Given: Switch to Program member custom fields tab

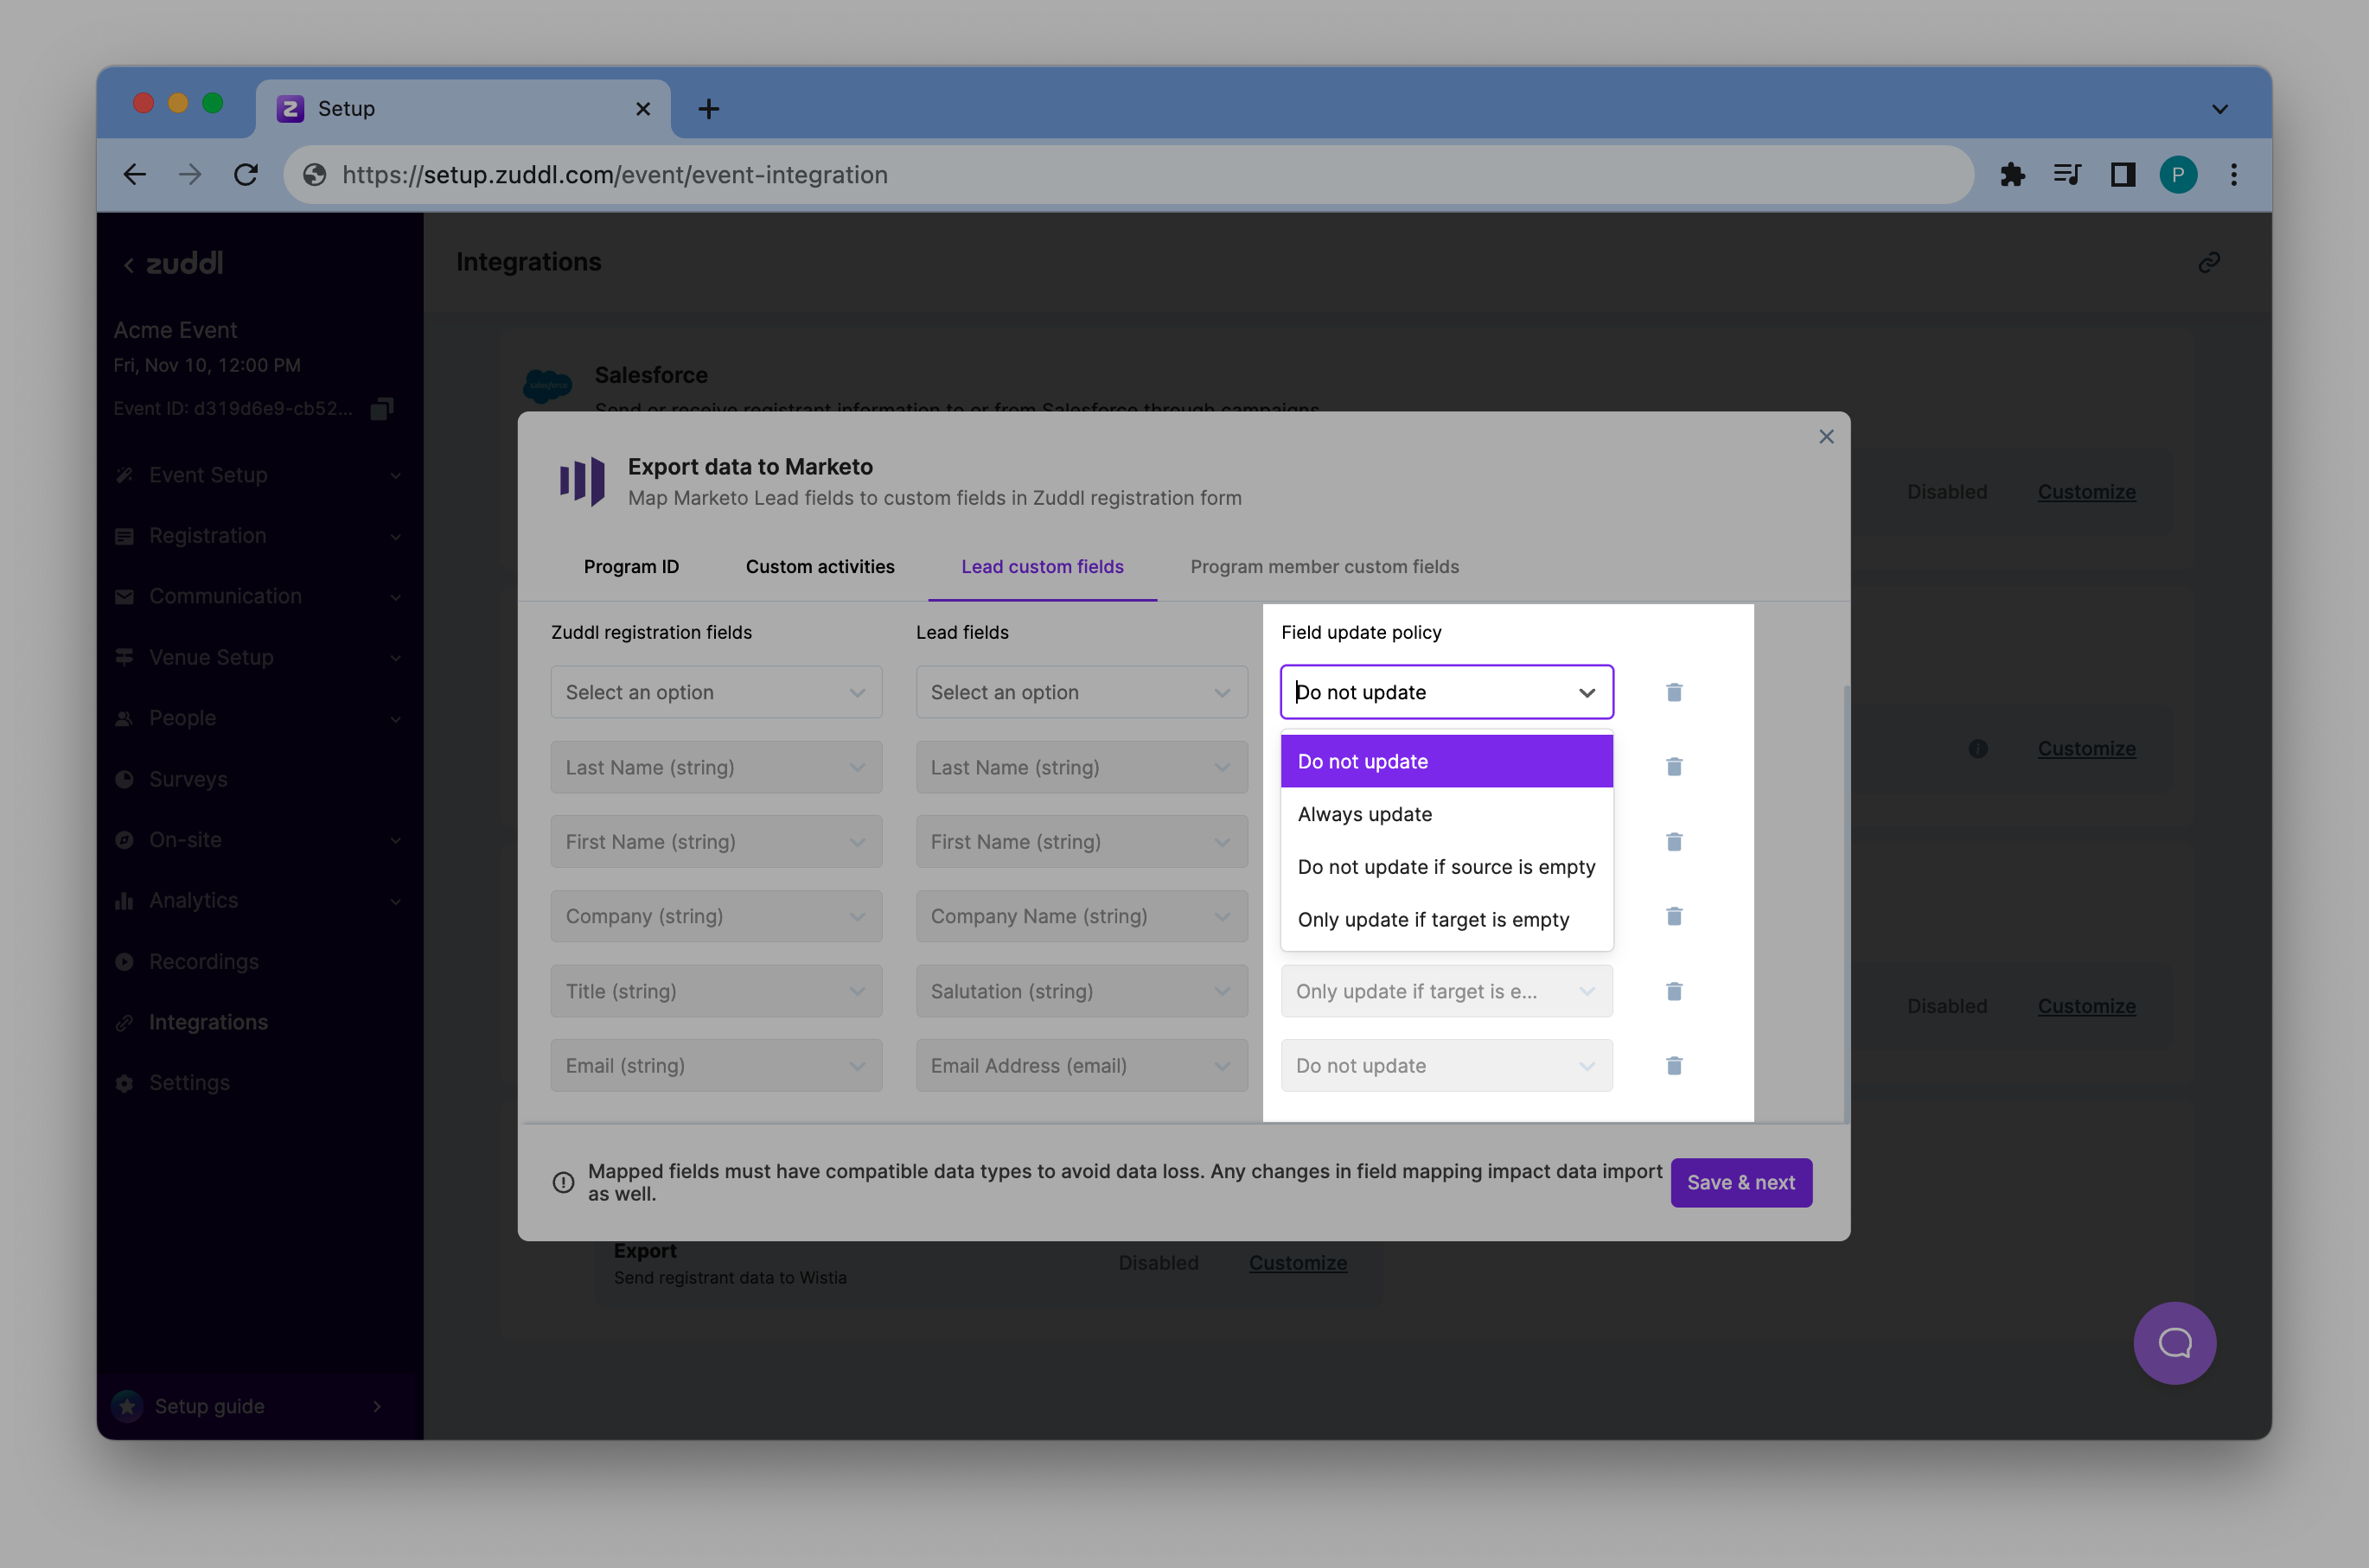Looking at the screenshot, I should pos(1324,567).
